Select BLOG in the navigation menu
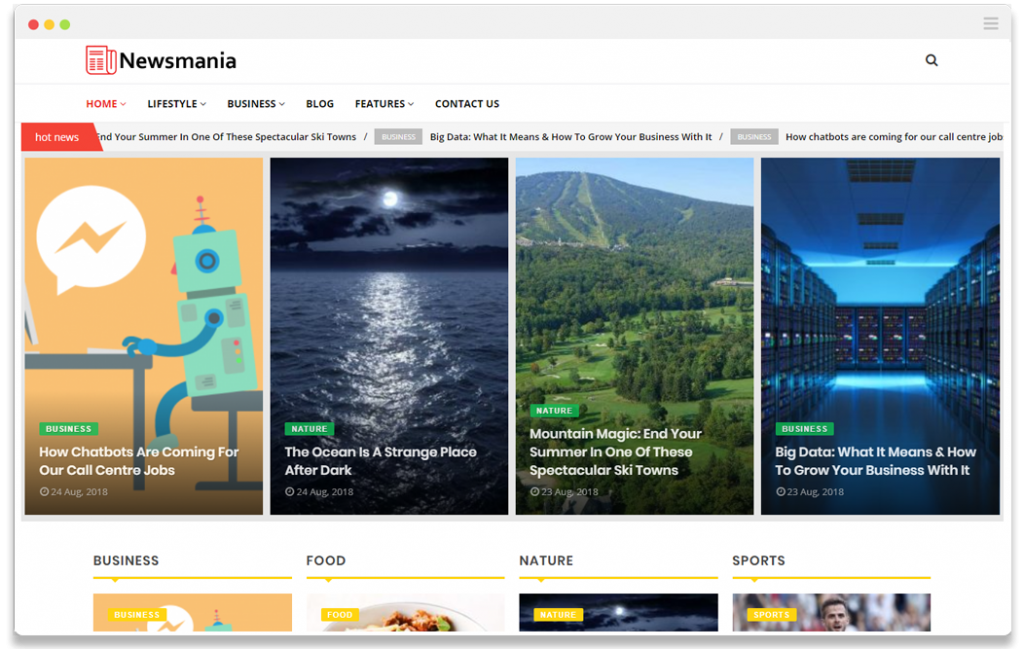This screenshot has width=1024, height=649. 319,103
